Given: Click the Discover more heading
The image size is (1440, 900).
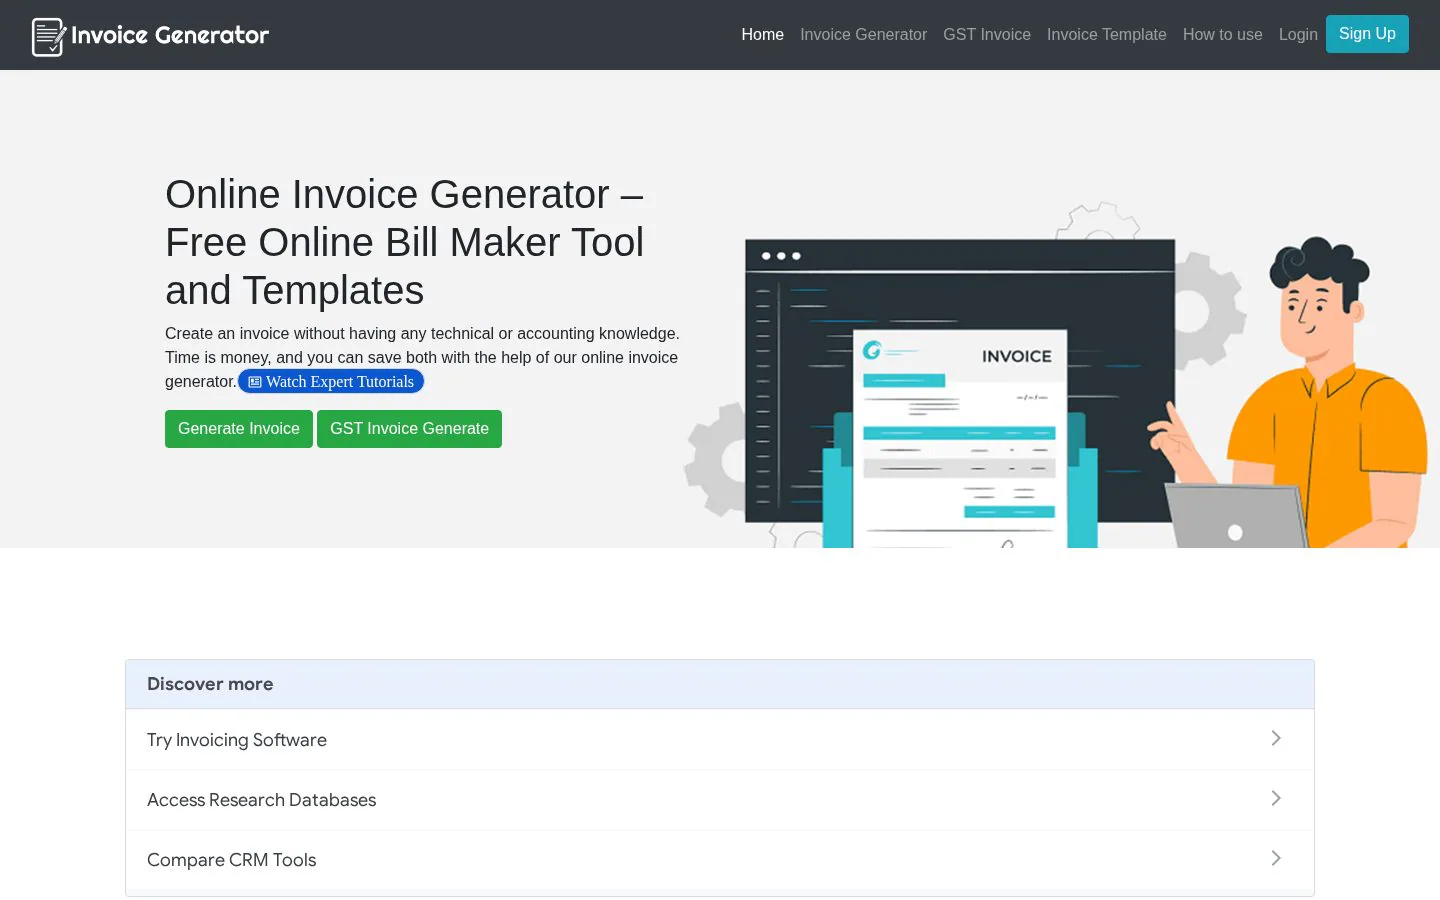Looking at the screenshot, I should [210, 684].
